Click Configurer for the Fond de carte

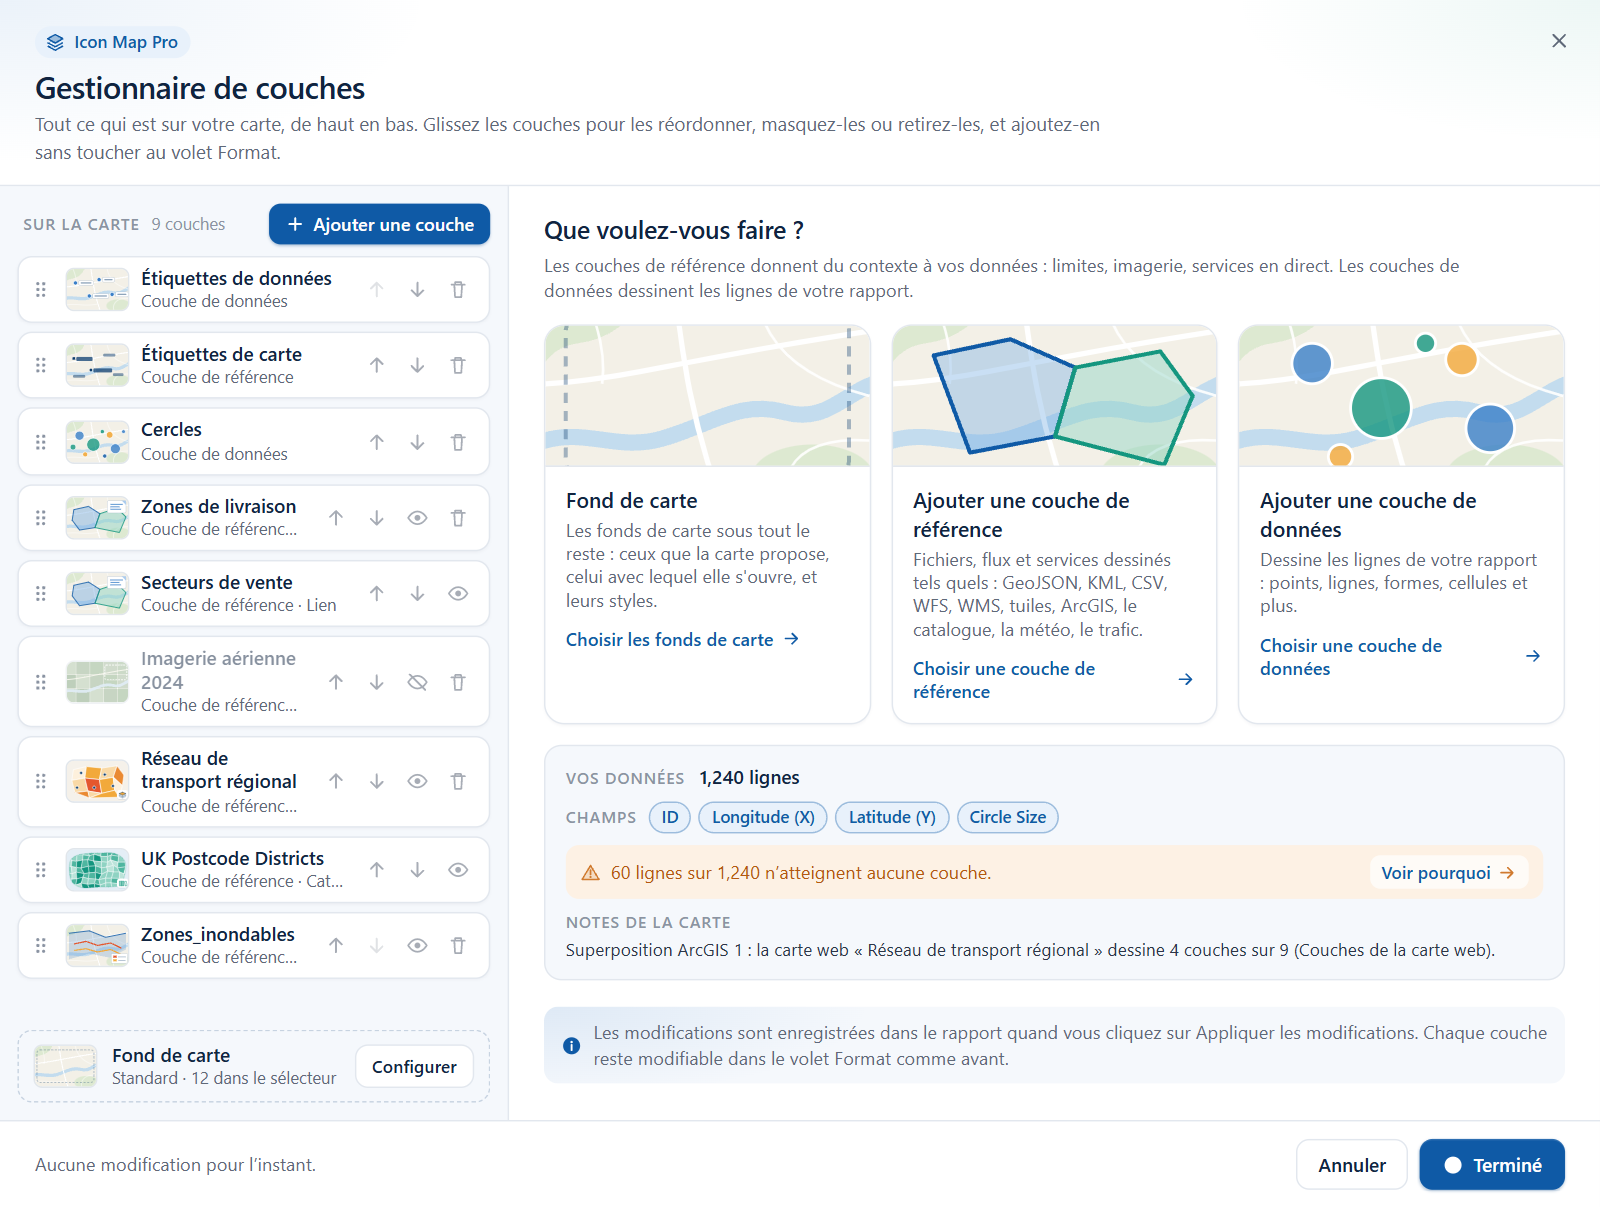pos(414,1068)
